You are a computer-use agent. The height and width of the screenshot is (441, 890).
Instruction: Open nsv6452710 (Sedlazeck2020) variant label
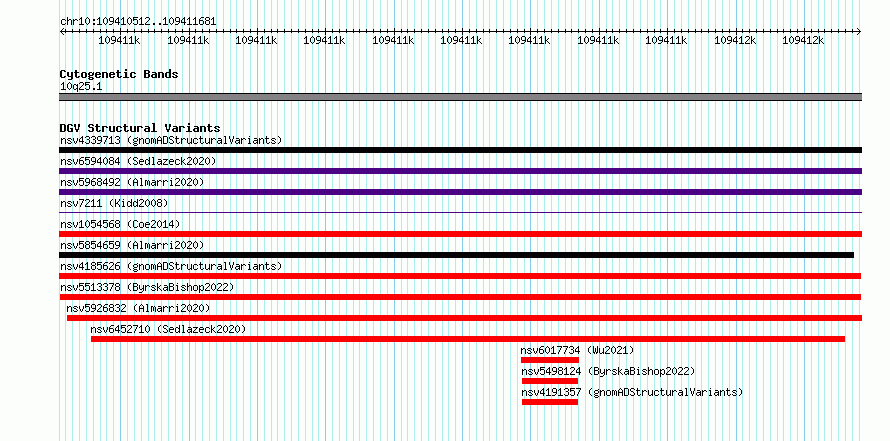click(169, 329)
